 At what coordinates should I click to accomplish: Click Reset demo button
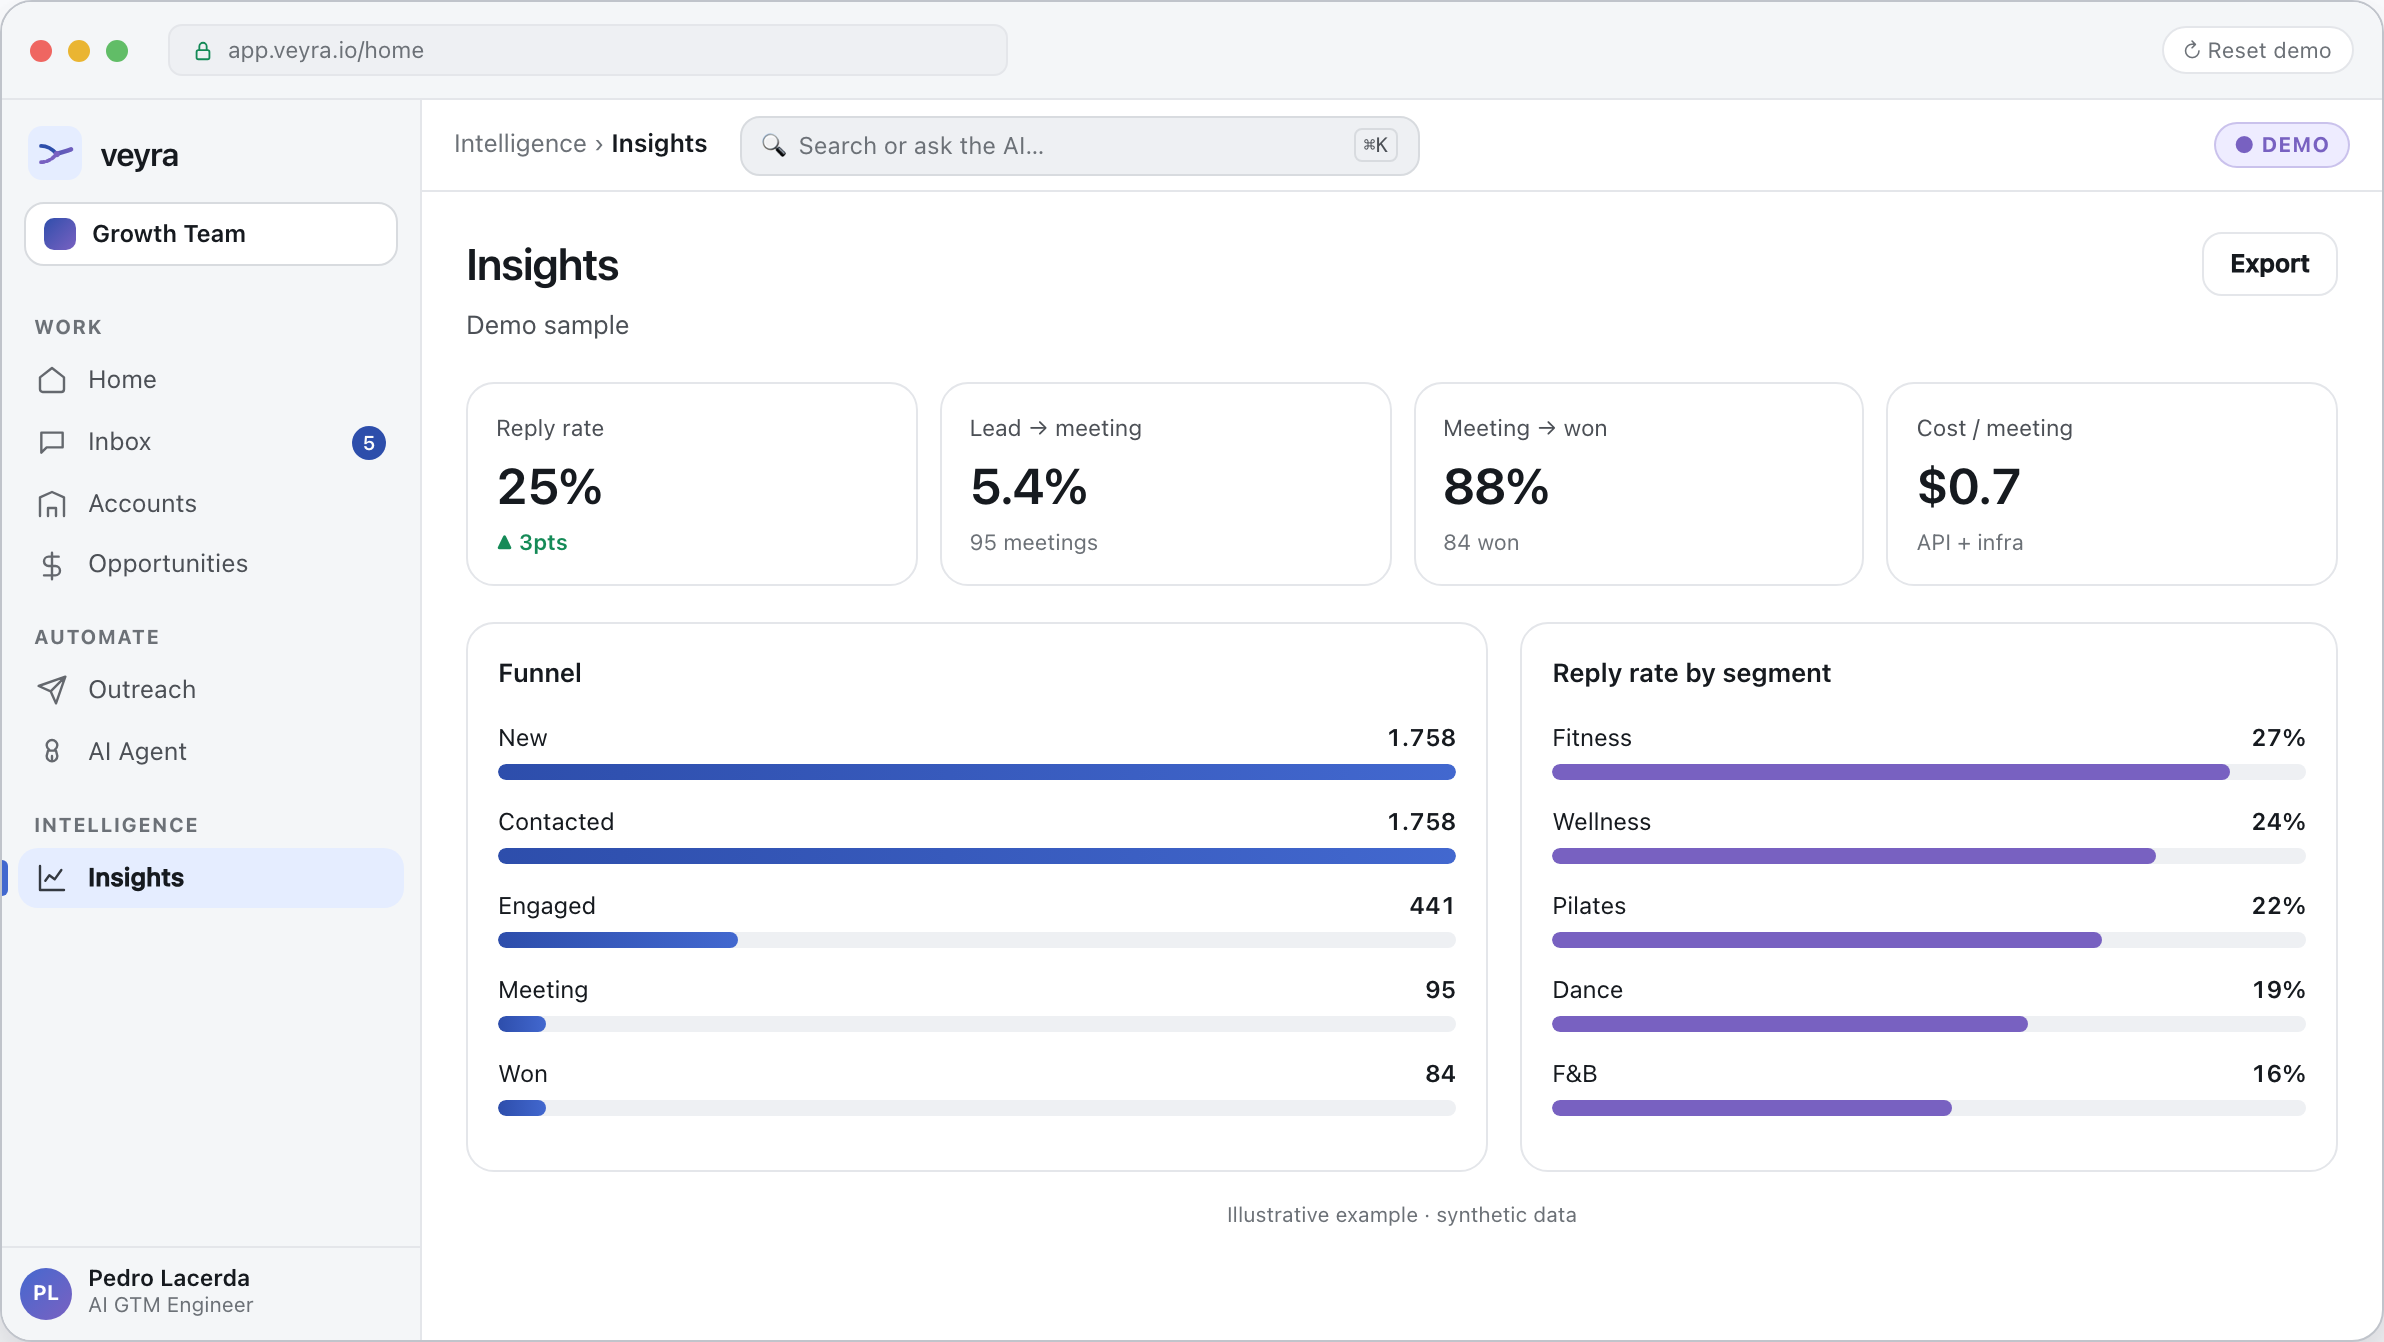(x=2257, y=50)
